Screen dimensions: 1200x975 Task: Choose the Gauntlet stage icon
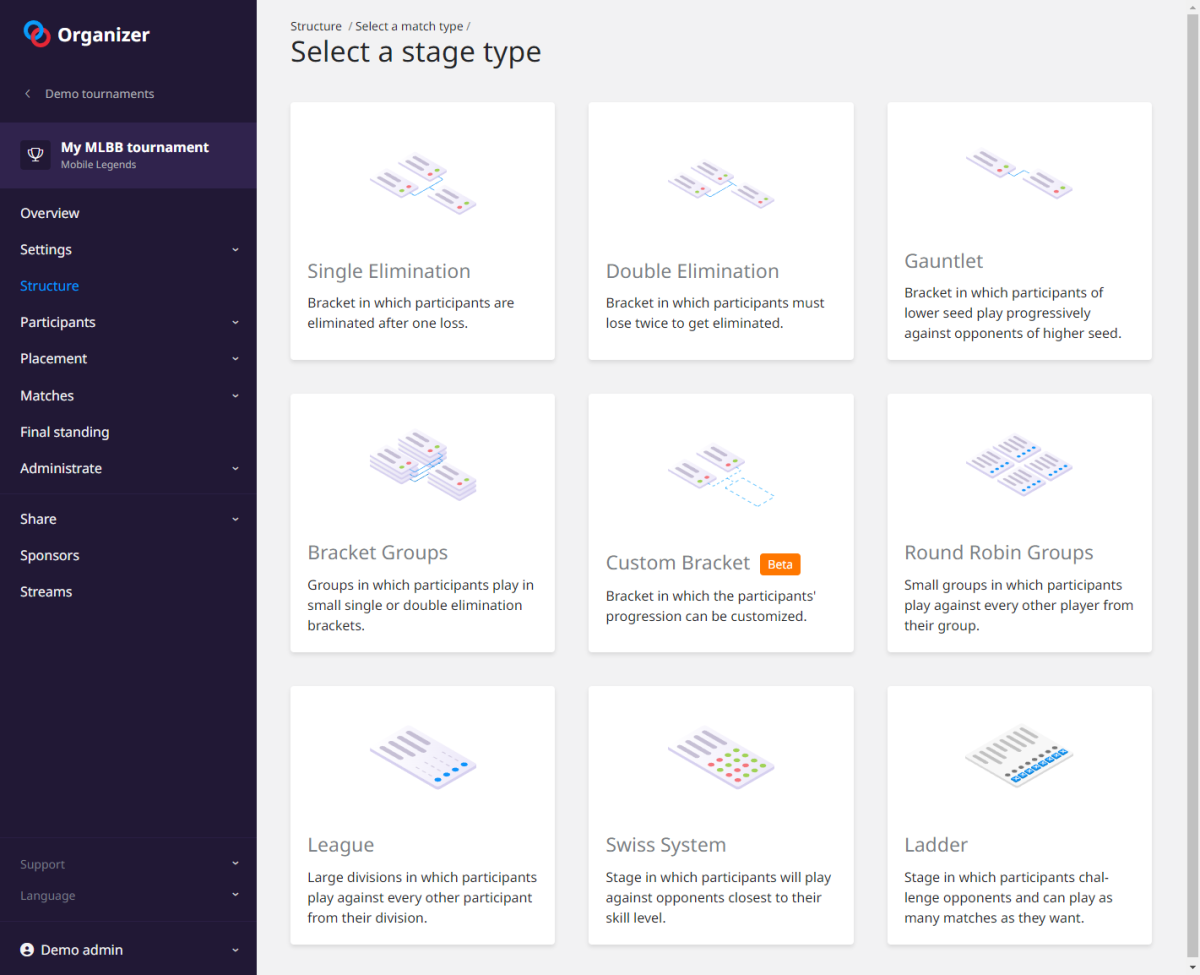1019,174
